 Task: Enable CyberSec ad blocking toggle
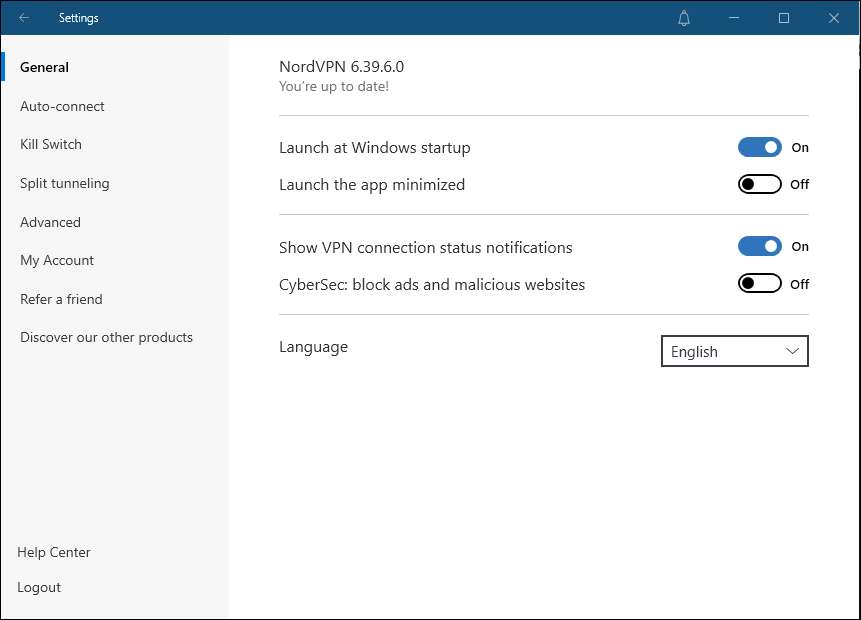[x=759, y=284]
